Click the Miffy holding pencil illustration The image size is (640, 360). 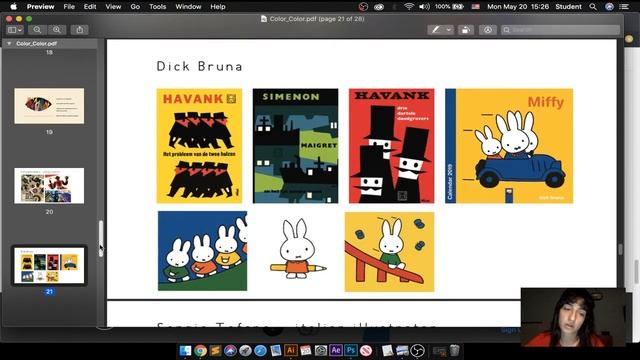[x=297, y=250]
